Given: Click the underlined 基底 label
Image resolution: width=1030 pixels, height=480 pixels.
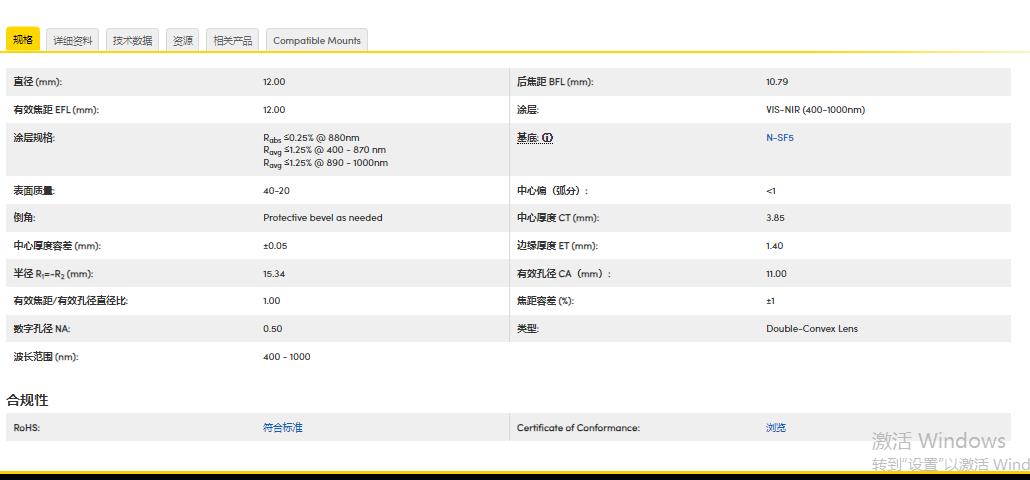Looking at the screenshot, I should pyautogui.click(x=527, y=138).
